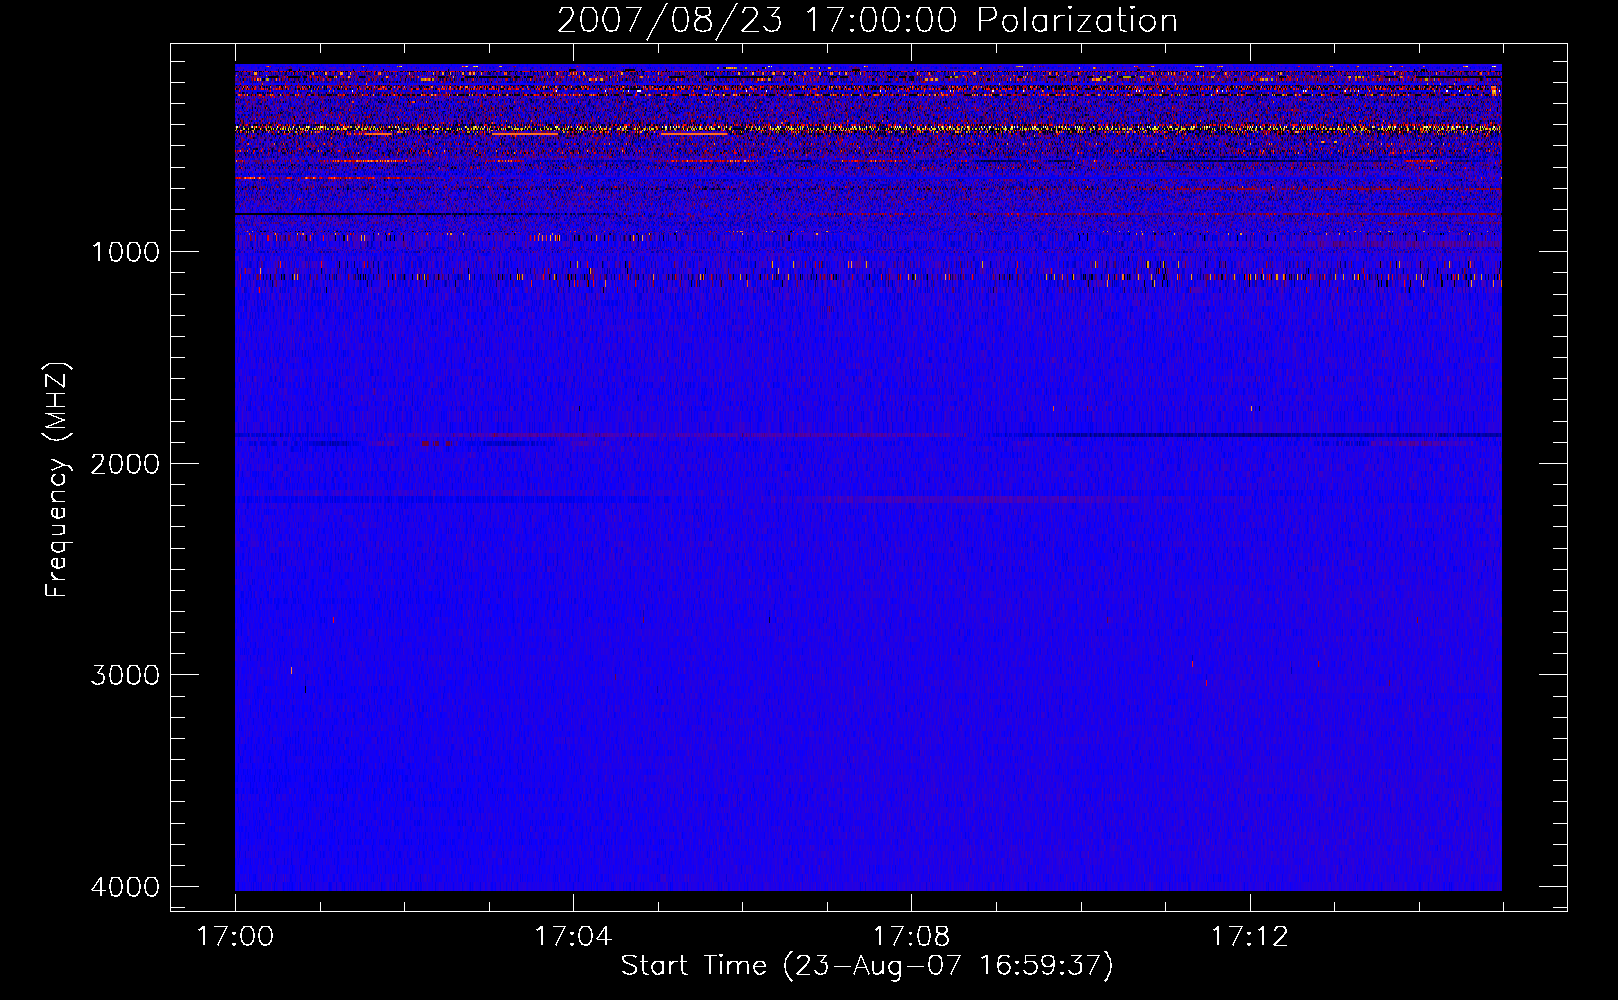The height and width of the screenshot is (1000, 1618).
Task: Click the 17:08 time tick label
Action: point(911,936)
